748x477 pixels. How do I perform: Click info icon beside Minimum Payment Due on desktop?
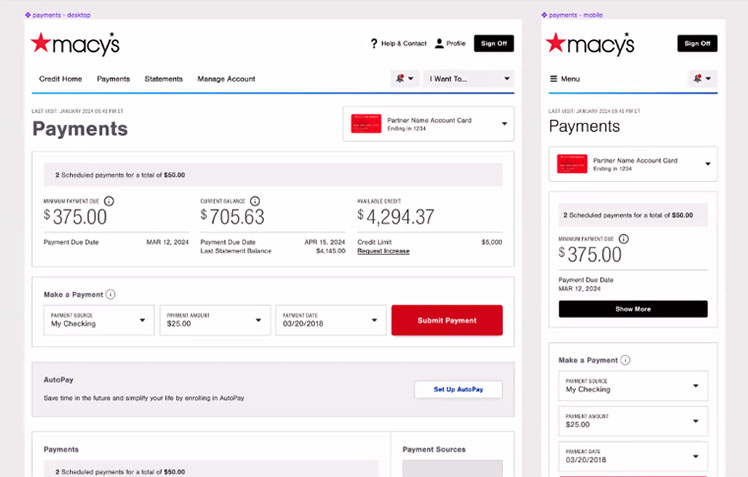click(109, 201)
